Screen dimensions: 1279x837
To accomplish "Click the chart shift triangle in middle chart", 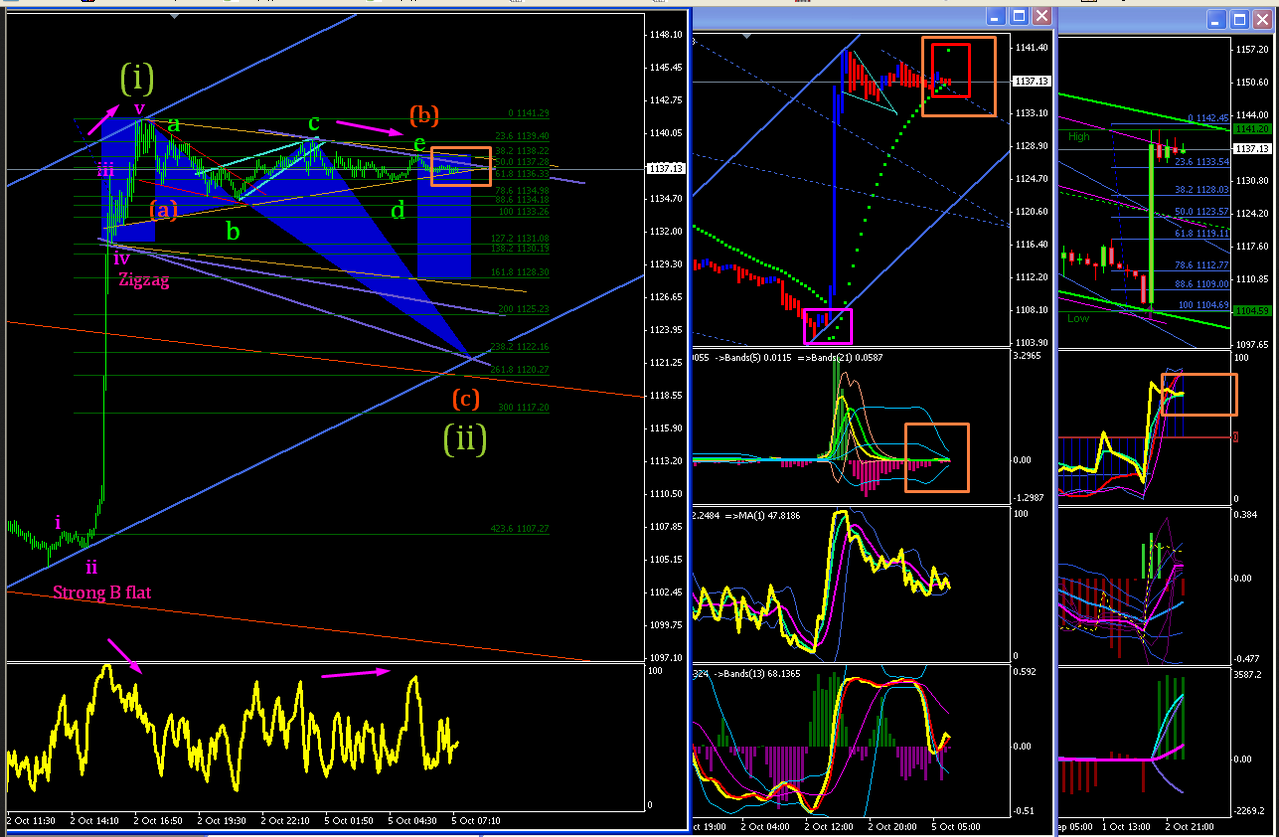I will click(748, 36).
